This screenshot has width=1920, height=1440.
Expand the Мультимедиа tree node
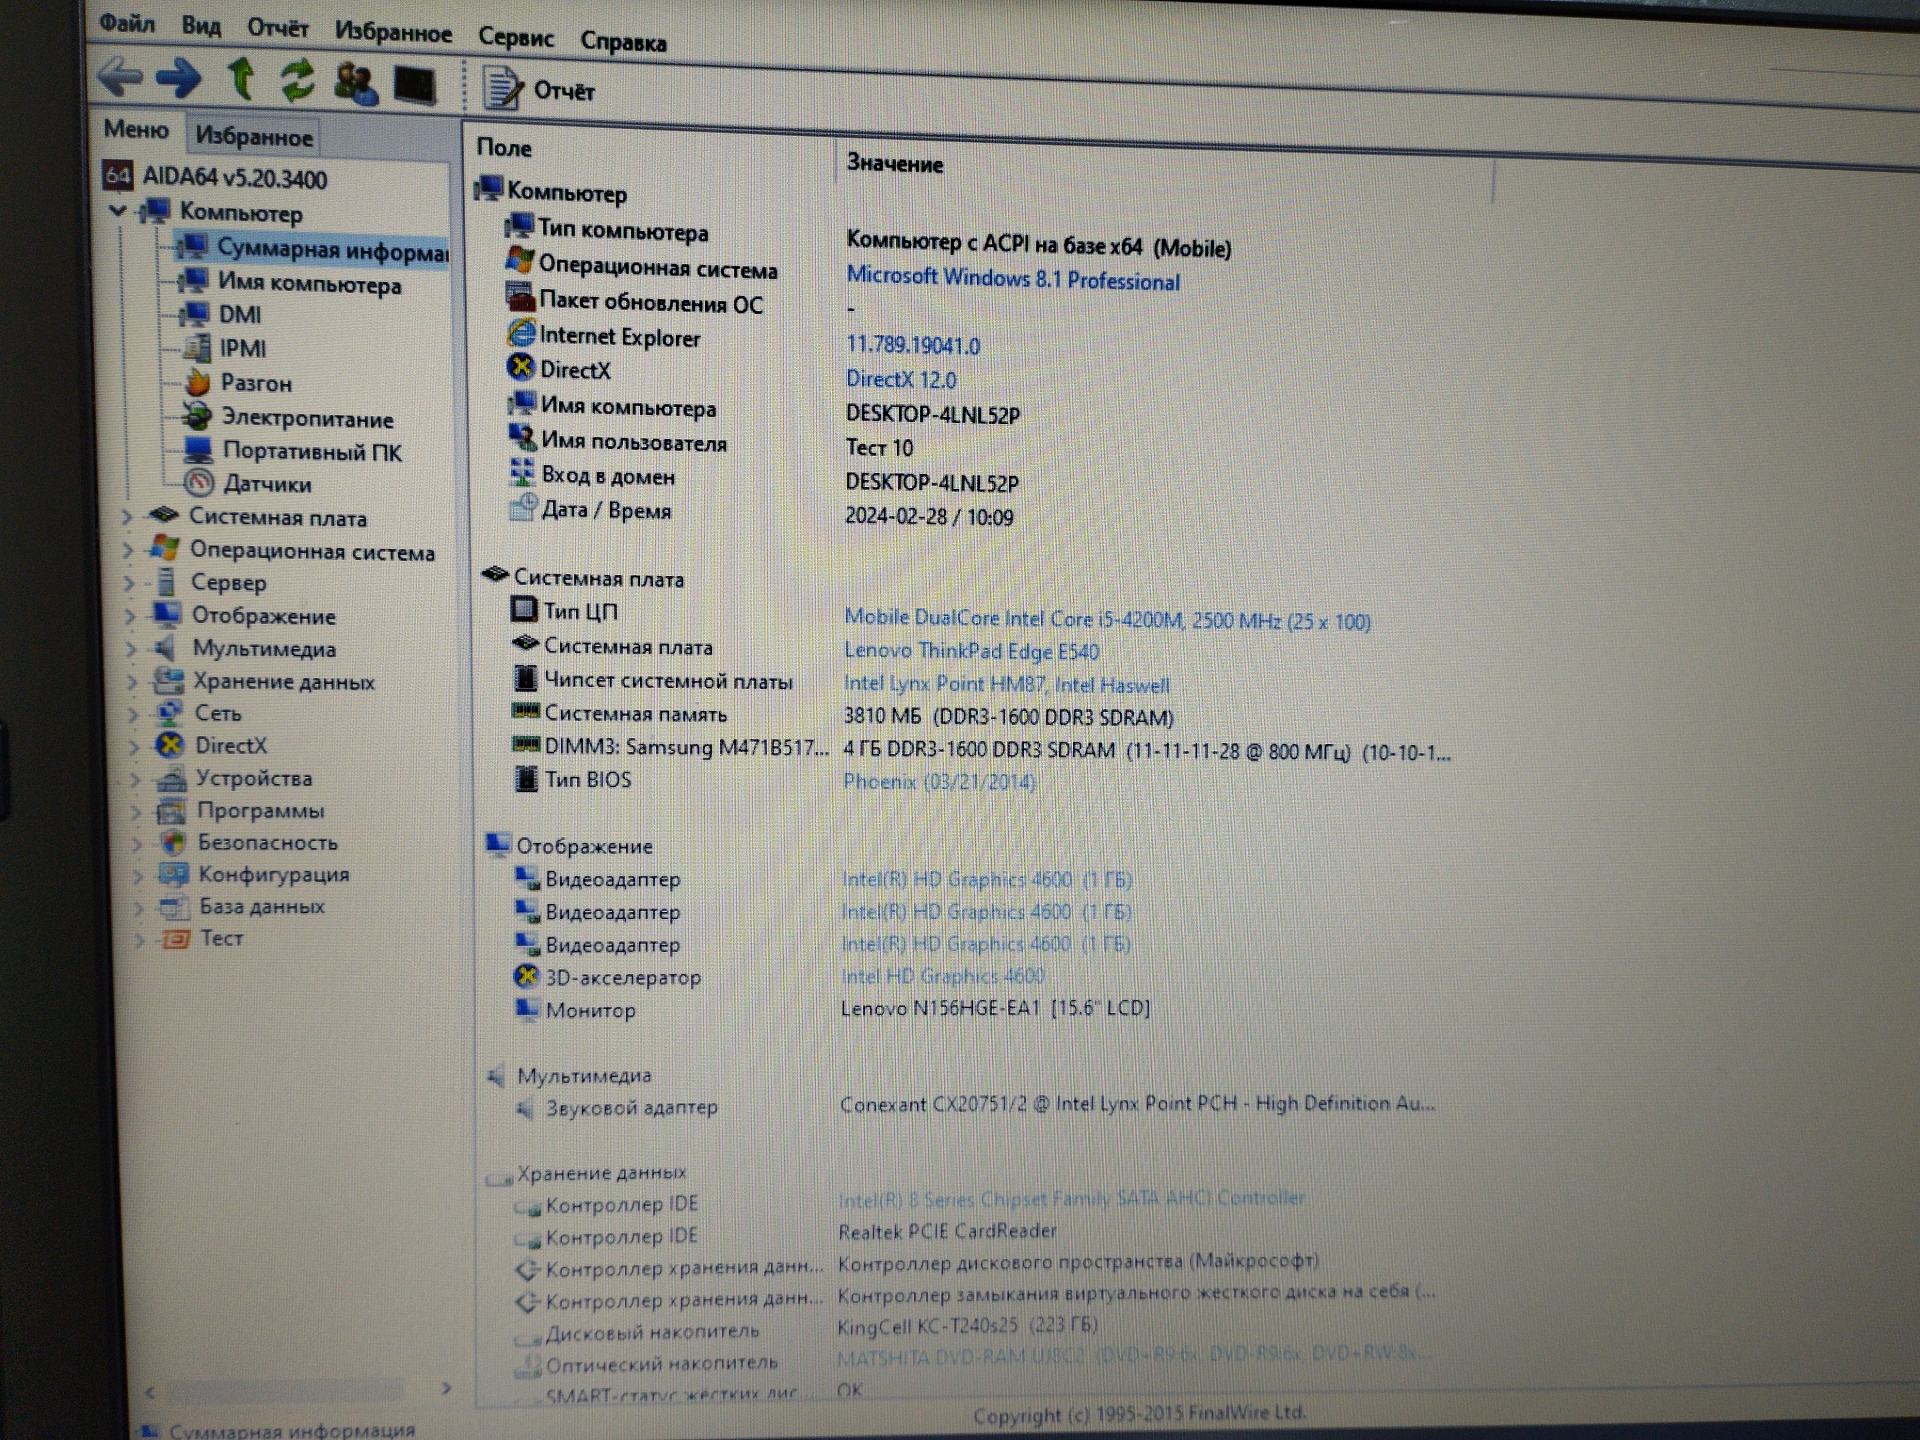coord(130,648)
